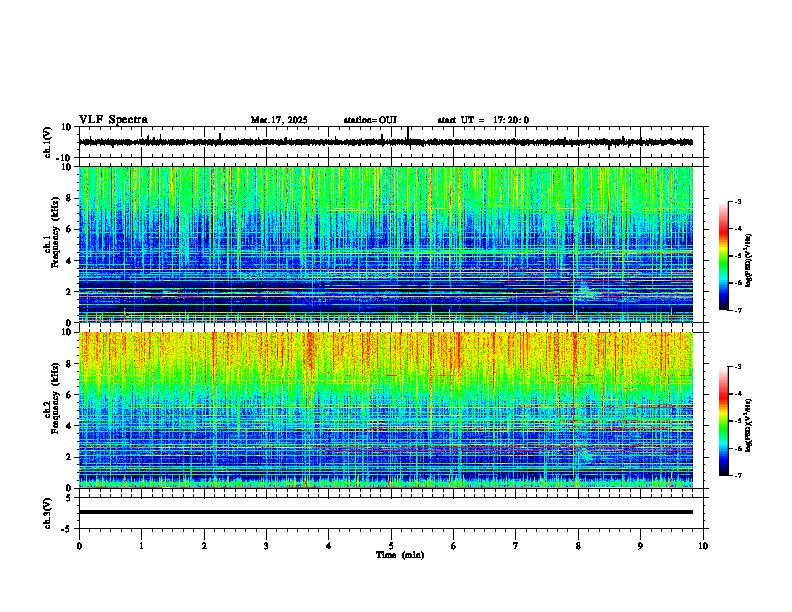This screenshot has width=792, height=612.
Task: Click the "VLF Spectra" plot title
Action: (113, 120)
